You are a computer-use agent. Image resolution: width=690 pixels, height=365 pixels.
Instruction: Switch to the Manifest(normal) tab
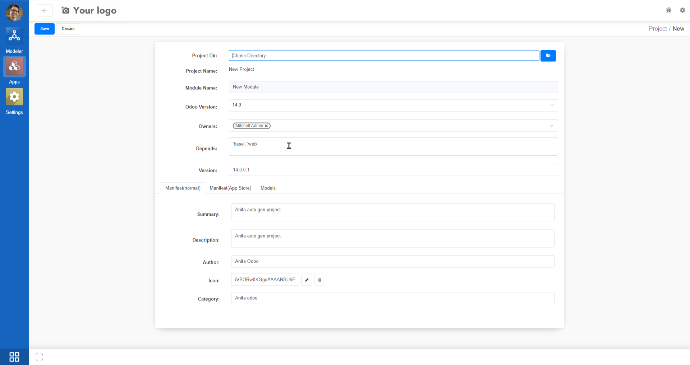pos(183,188)
